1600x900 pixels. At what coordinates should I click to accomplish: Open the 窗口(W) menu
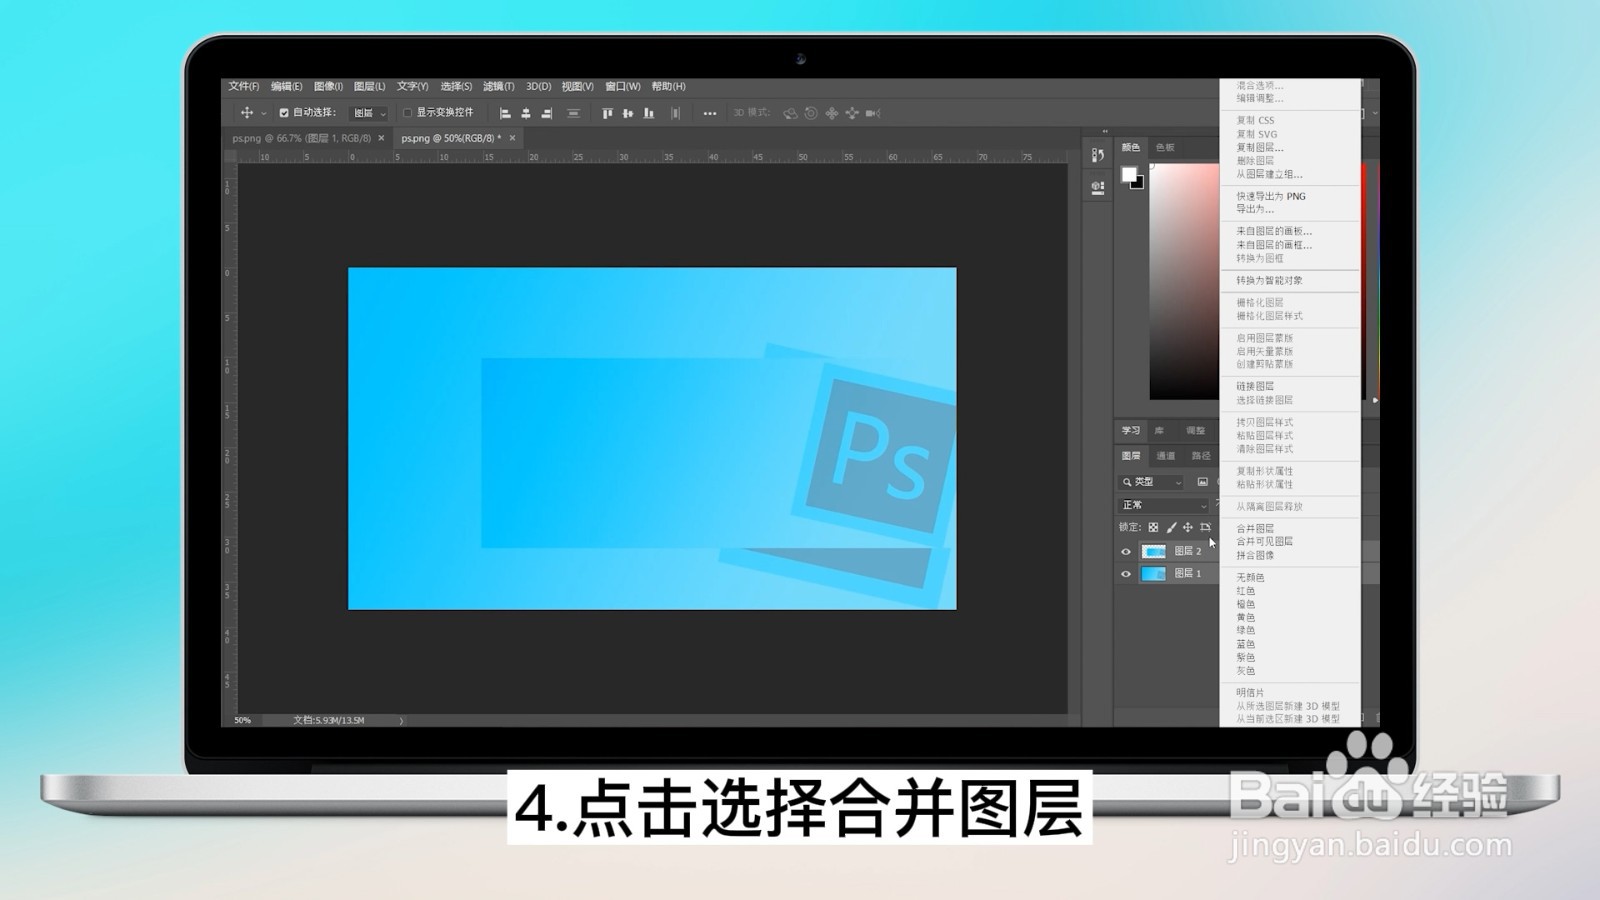pyautogui.click(x=623, y=86)
